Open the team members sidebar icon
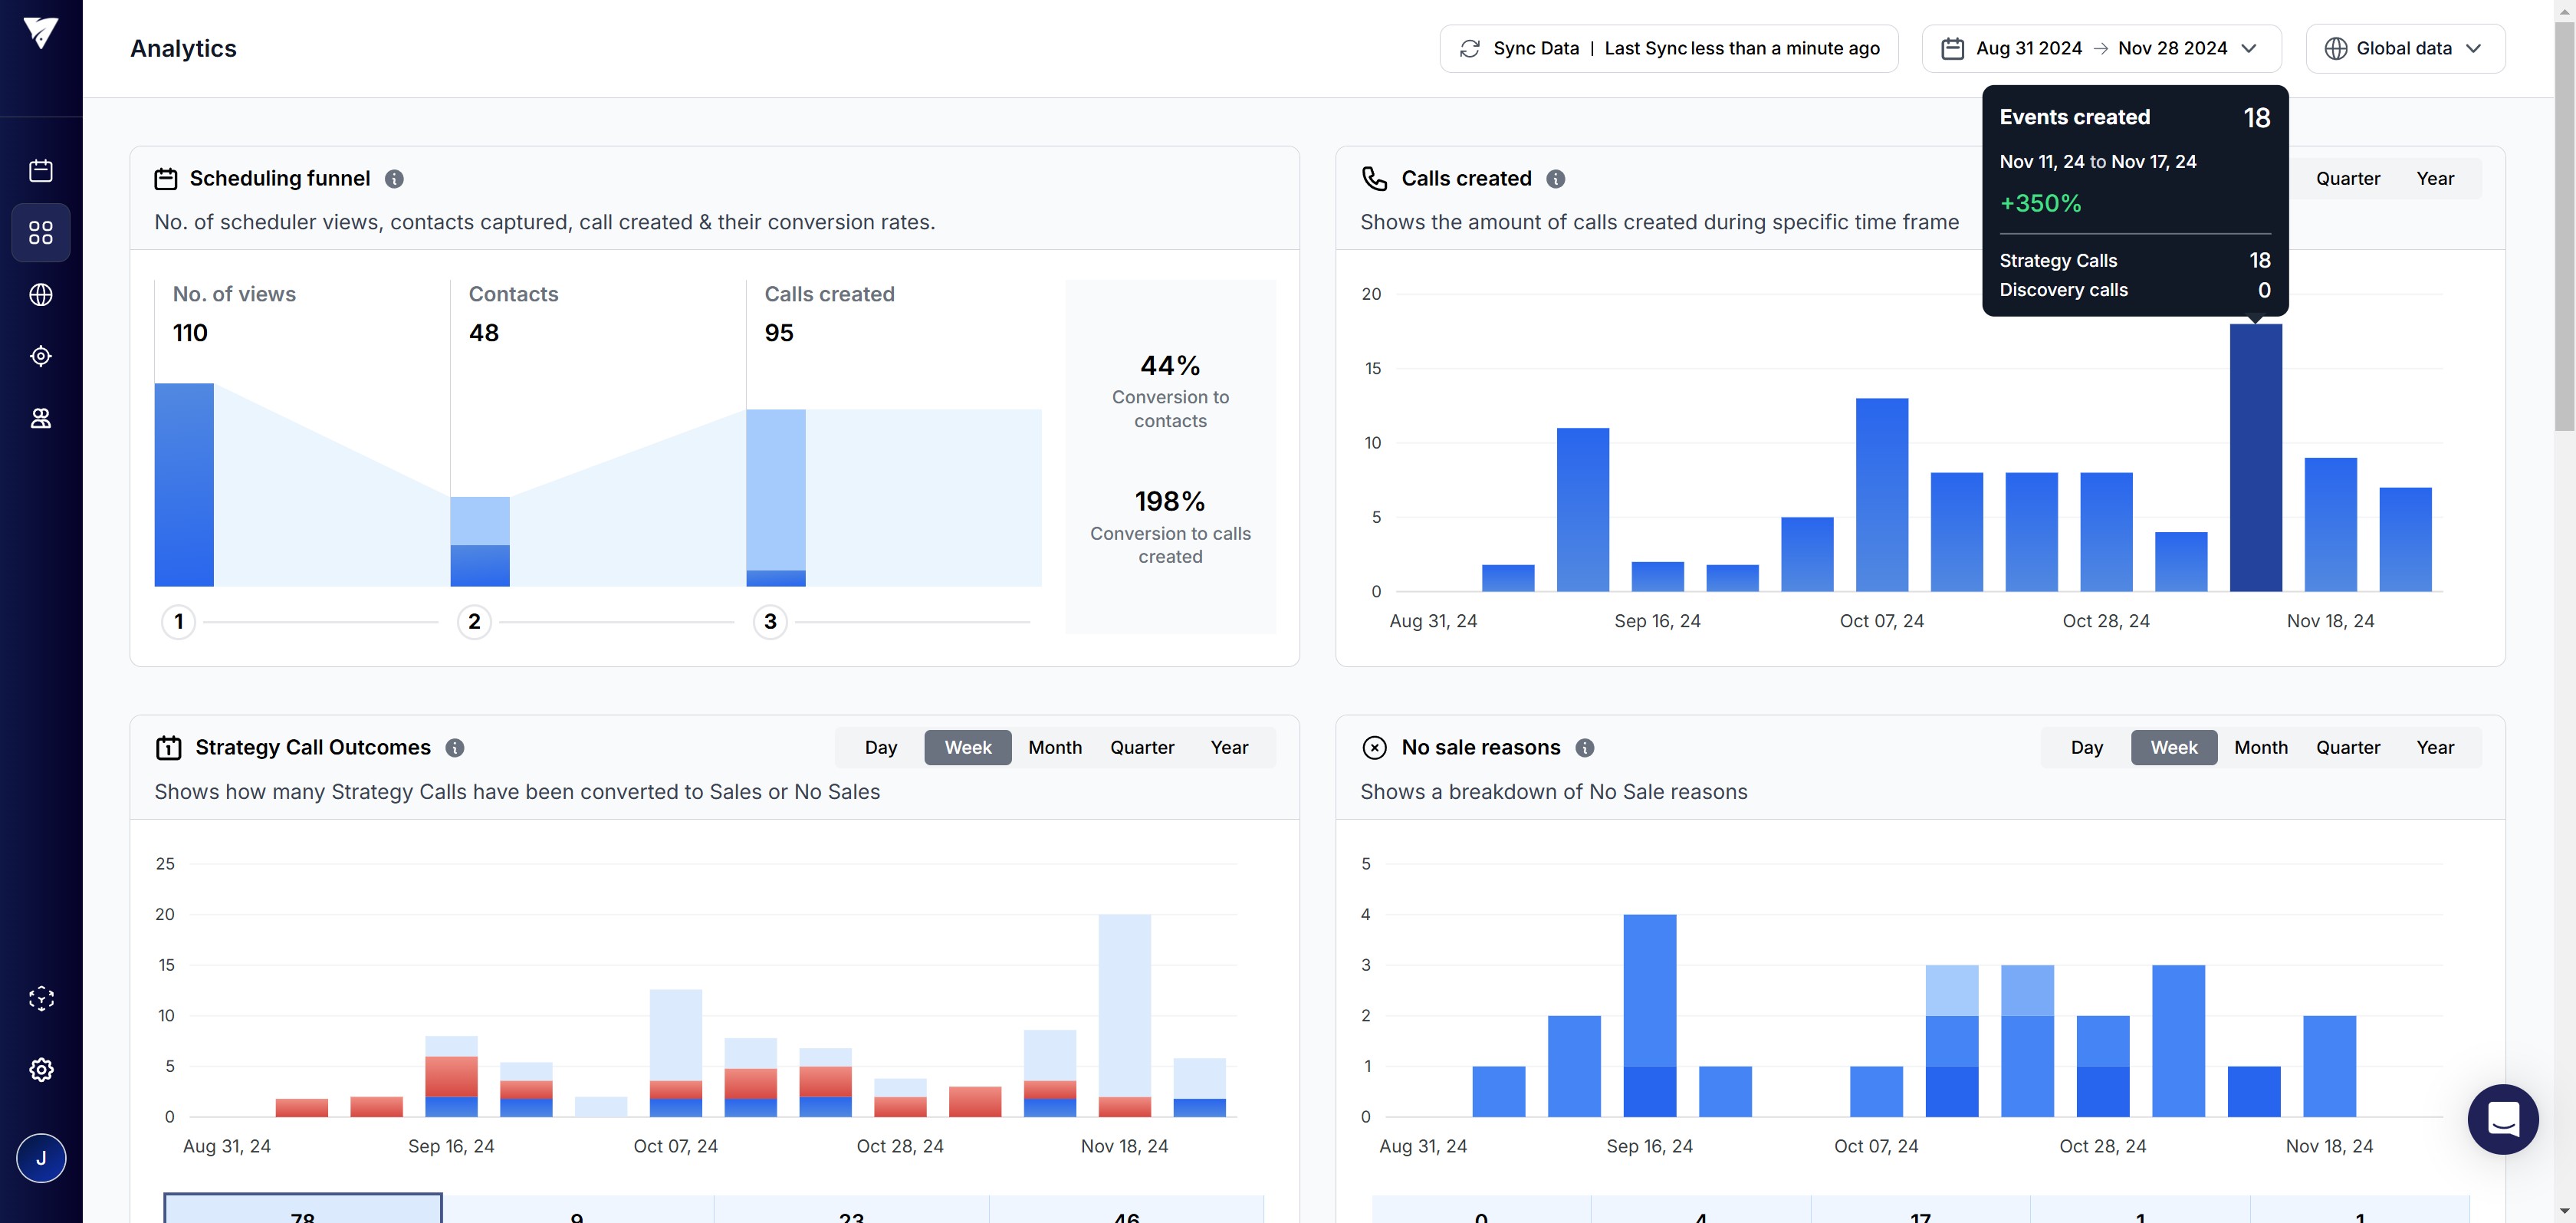2576x1223 pixels. tap(41, 418)
